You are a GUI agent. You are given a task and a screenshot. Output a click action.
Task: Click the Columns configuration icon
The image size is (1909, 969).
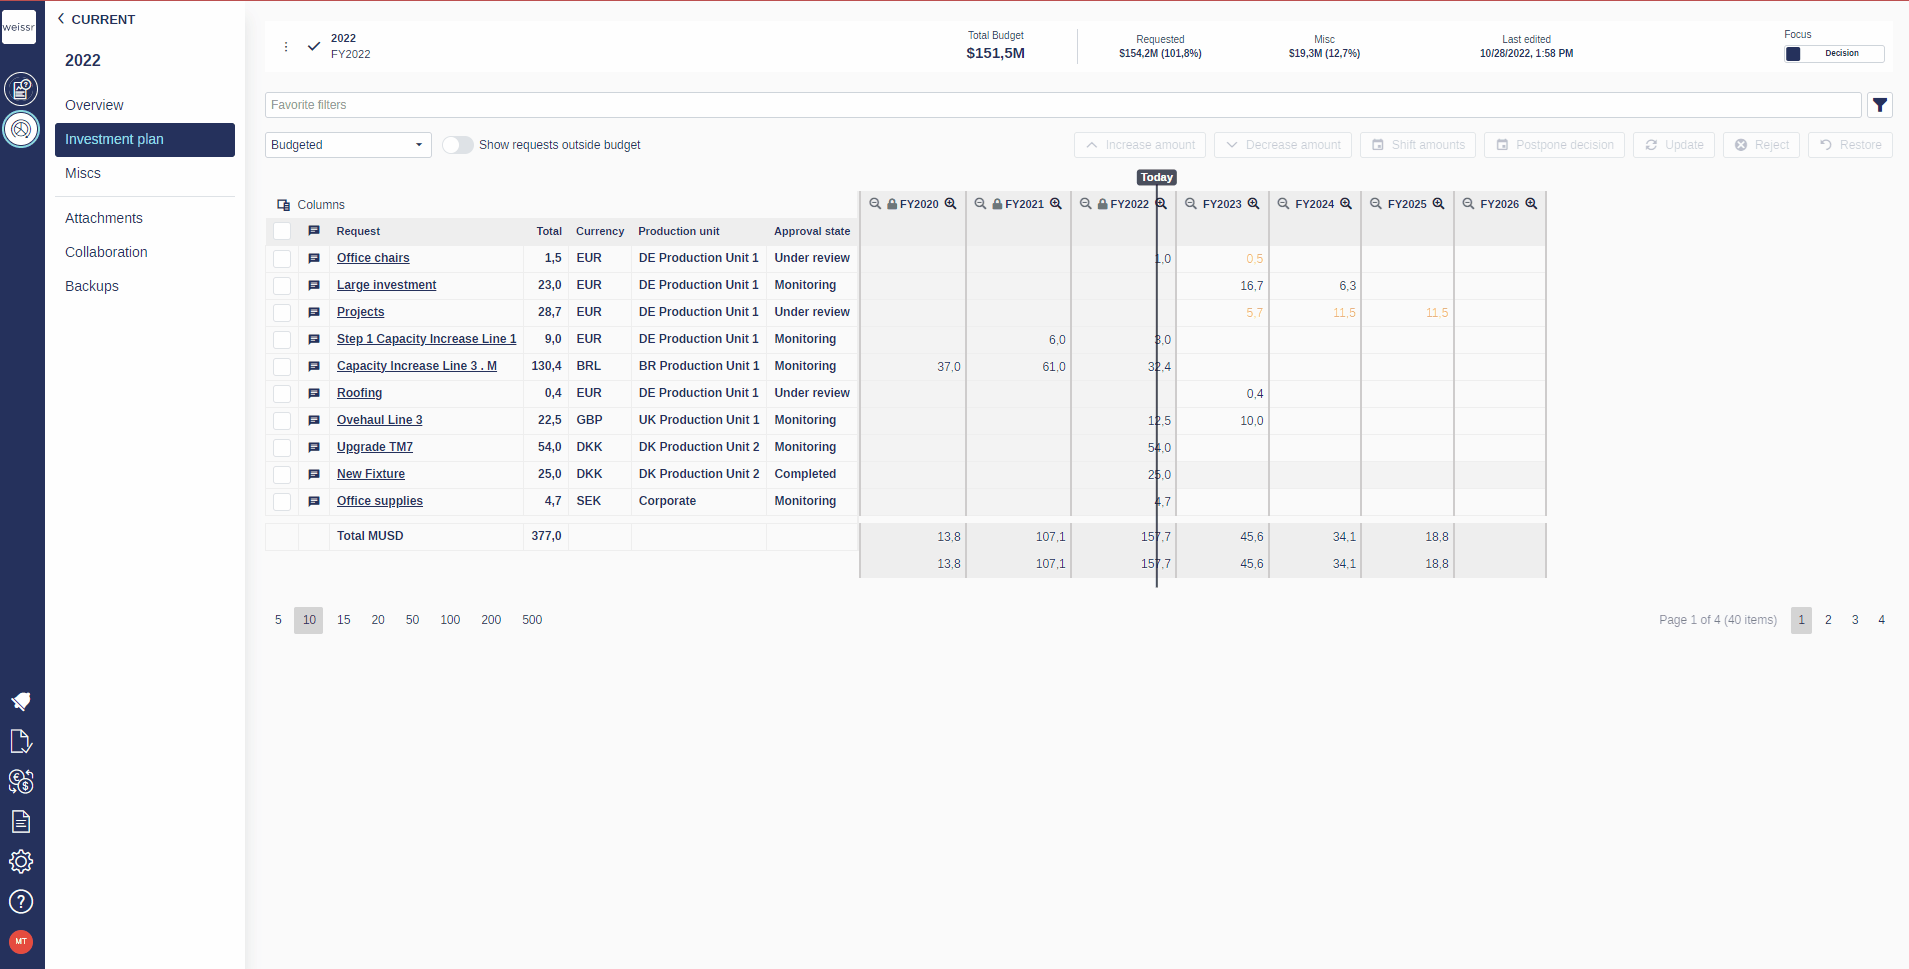coord(284,205)
